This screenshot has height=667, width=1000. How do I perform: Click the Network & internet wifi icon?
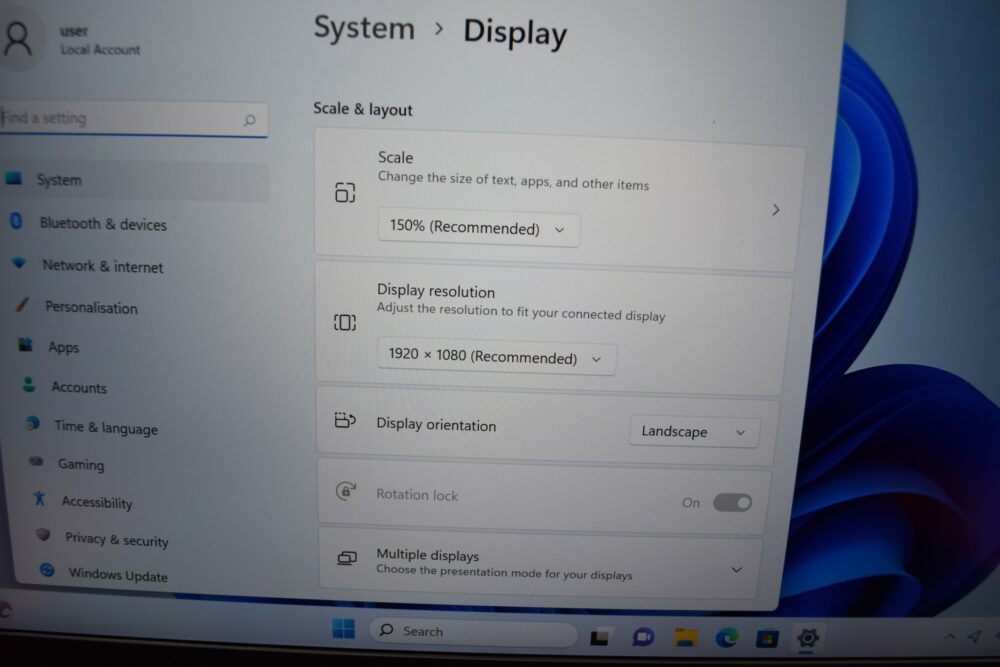click(x=19, y=262)
